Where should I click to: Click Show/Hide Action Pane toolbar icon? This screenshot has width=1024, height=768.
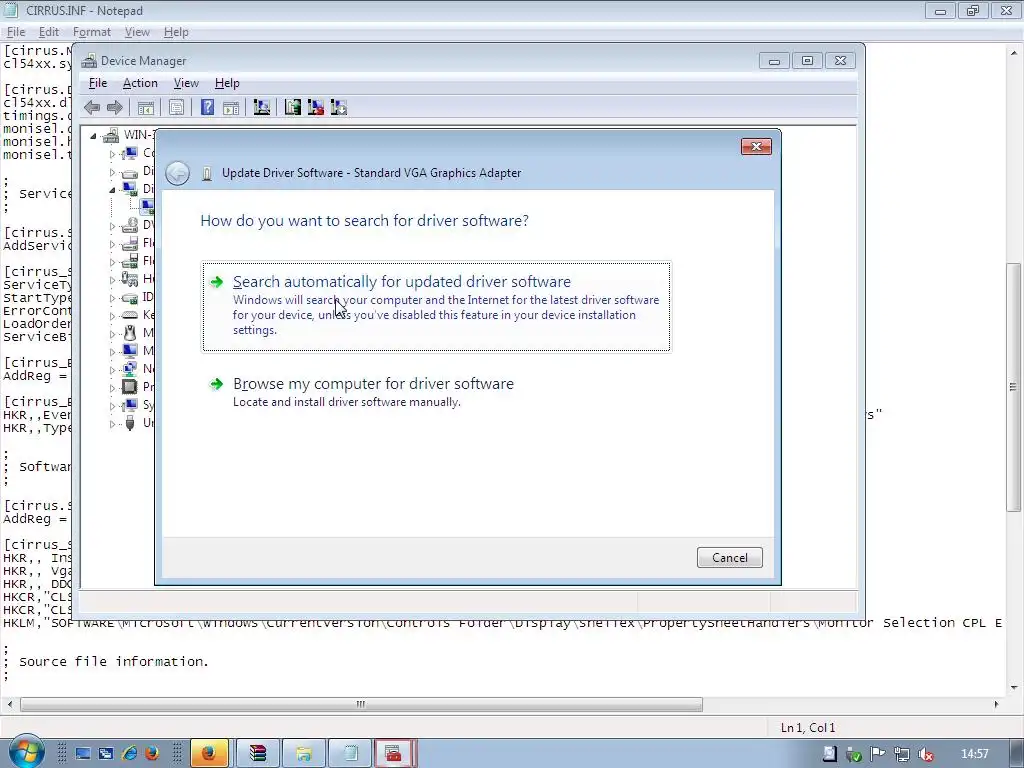(231, 108)
